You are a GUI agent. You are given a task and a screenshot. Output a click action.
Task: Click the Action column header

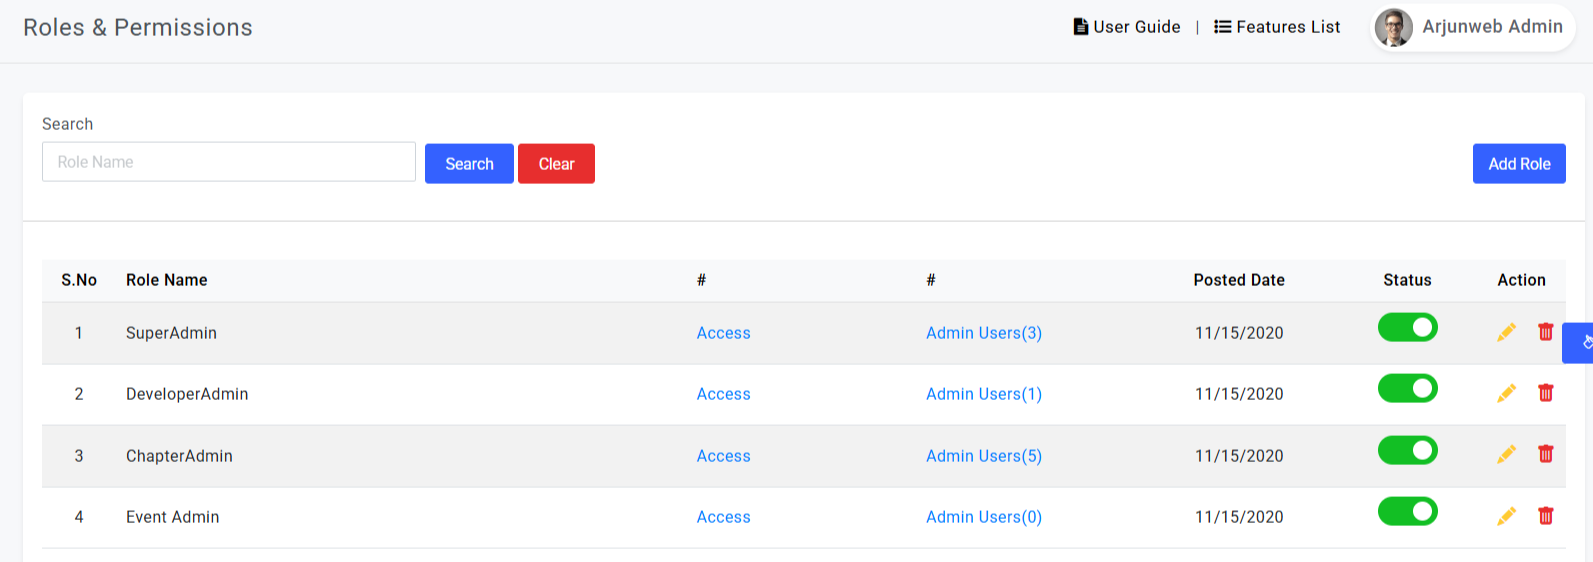click(x=1521, y=280)
